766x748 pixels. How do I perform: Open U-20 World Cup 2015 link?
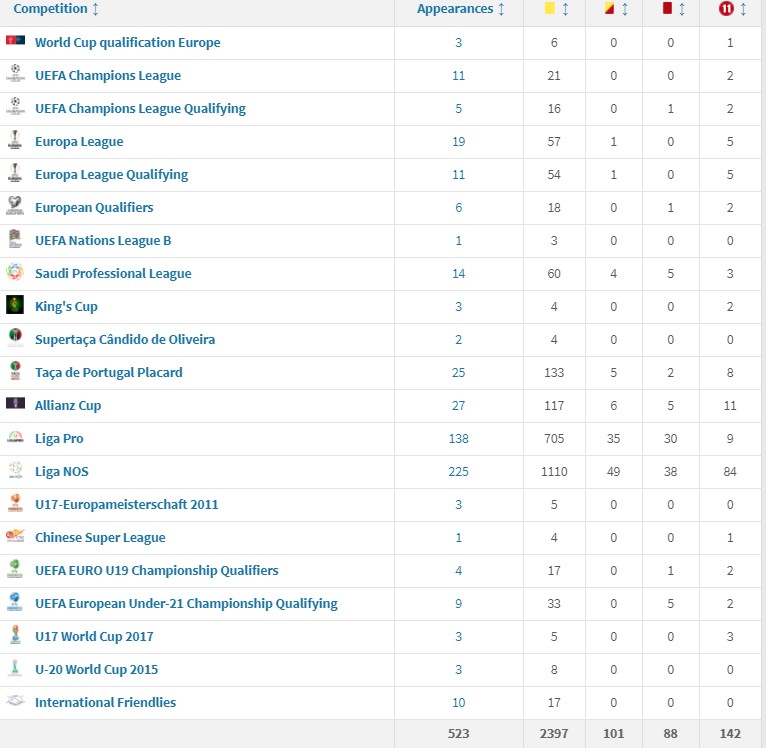[x=97, y=669]
